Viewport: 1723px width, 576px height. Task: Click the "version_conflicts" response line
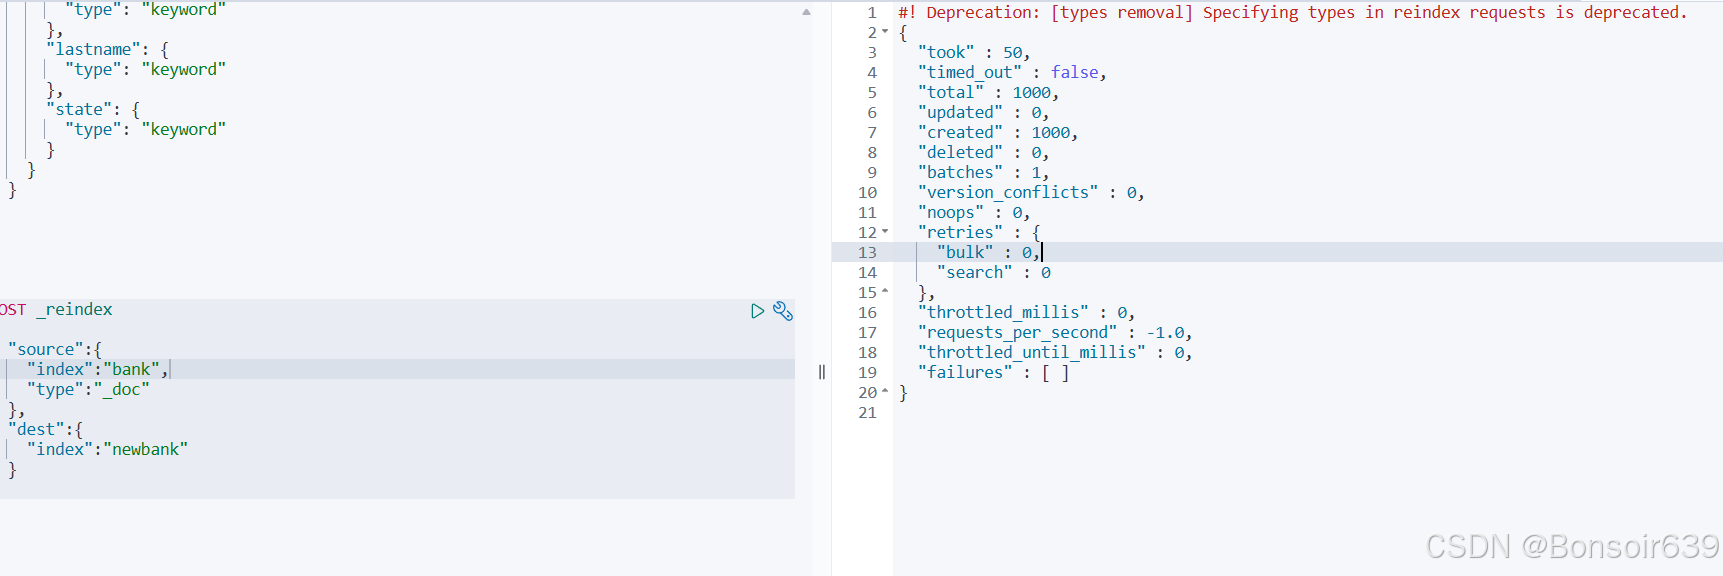(x=1031, y=192)
